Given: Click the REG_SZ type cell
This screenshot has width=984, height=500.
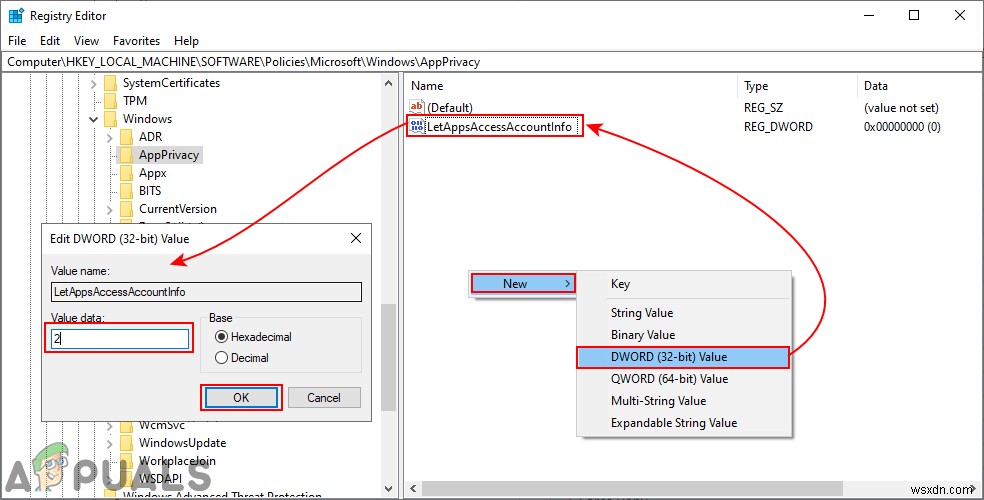Looking at the screenshot, I should pos(763,108).
